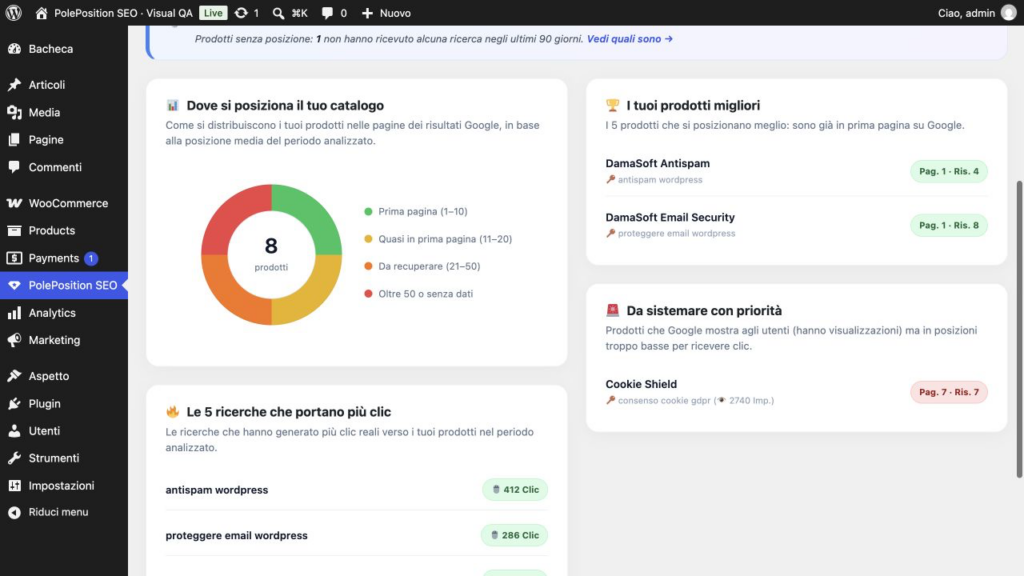Click the DamaSoft Antispam product name

(x=658, y=163)
